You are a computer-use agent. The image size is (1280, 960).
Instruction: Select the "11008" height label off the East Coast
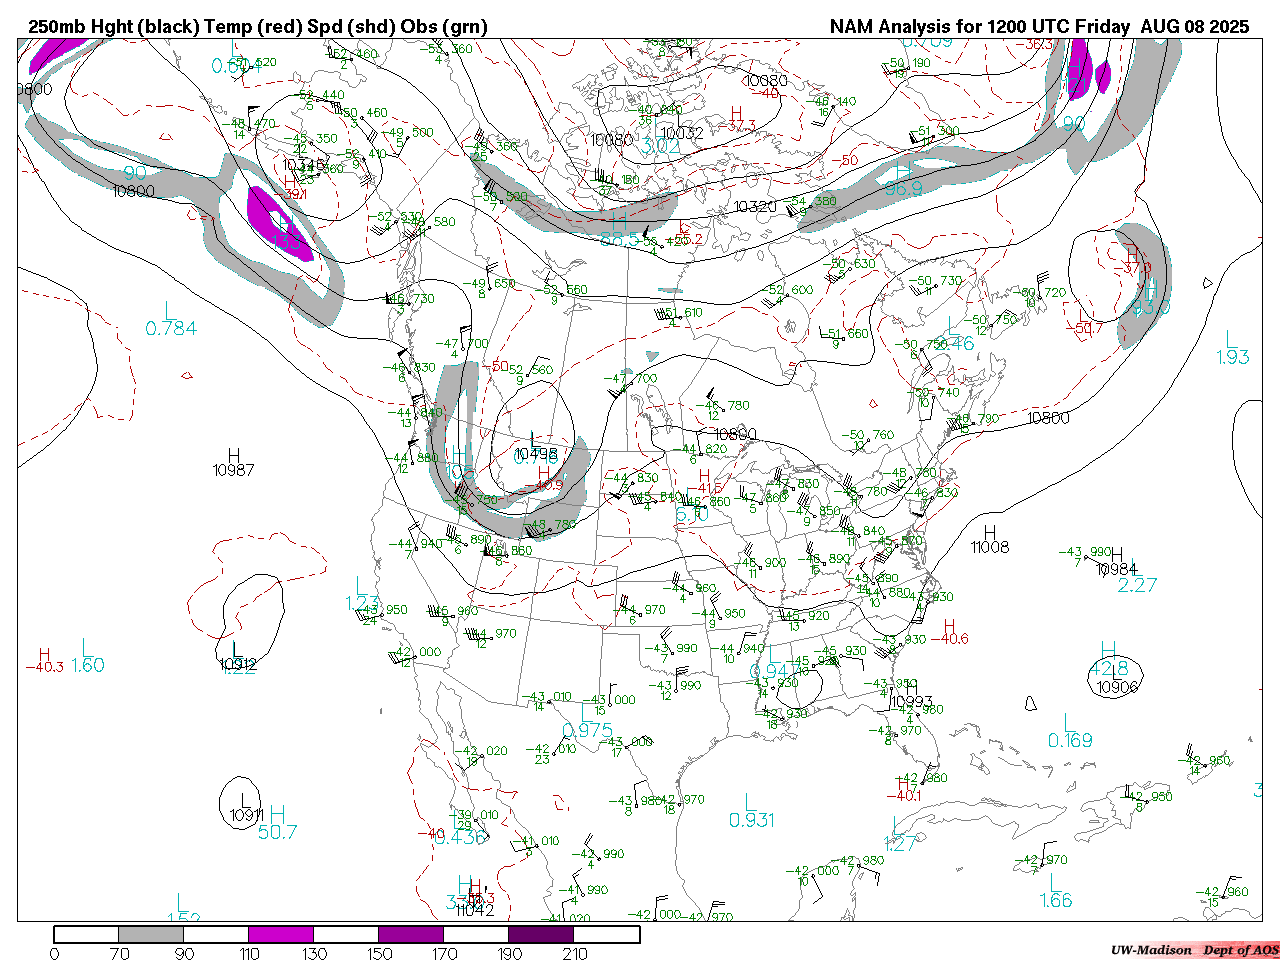pos(990,547)
